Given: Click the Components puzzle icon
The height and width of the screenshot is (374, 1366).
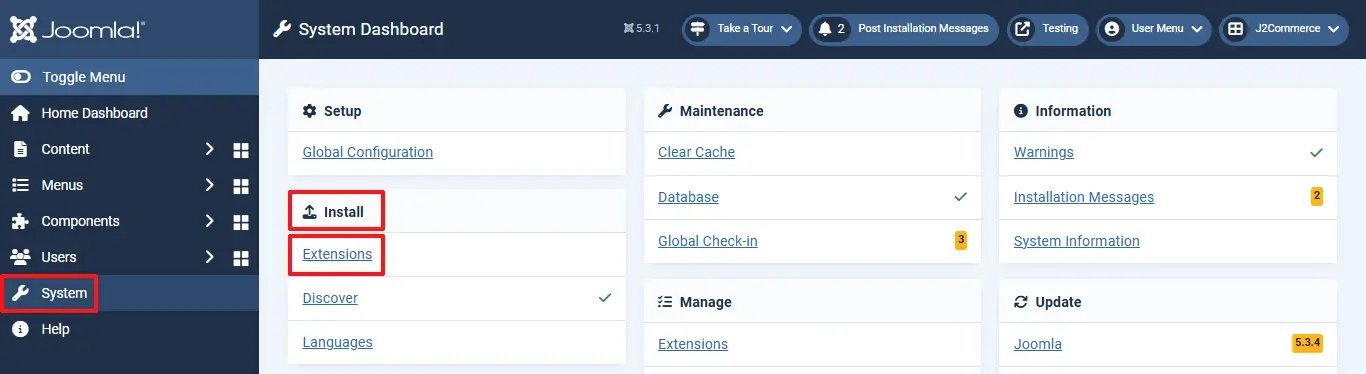Looking at the screenshot, I should pos(20,221).
